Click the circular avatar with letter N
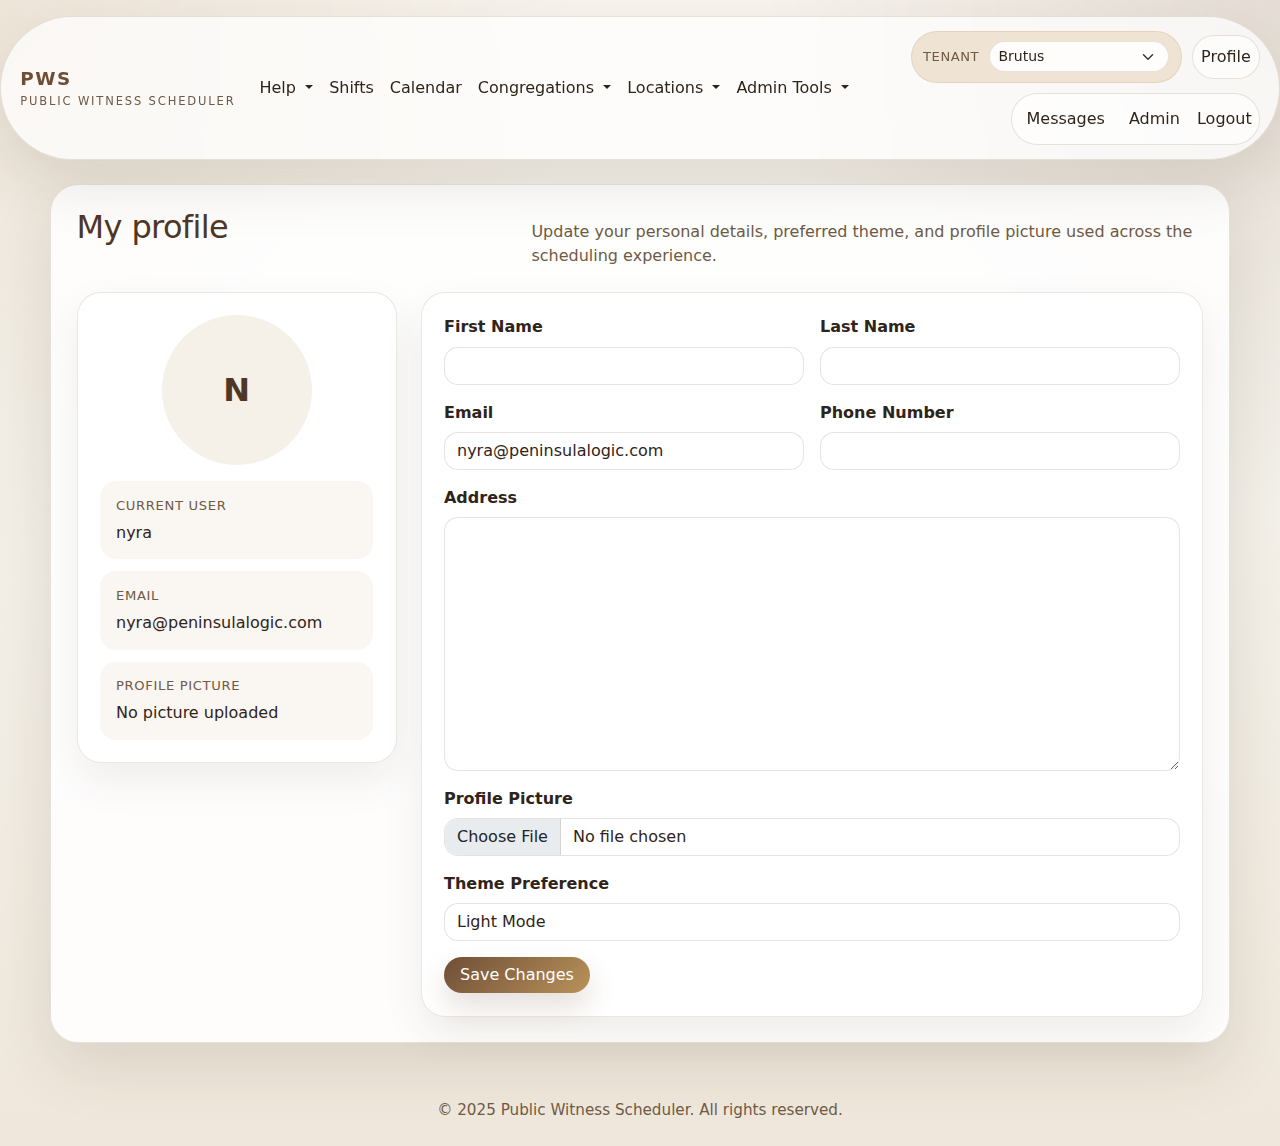This screenshot has width=1280, height=1146. pos(236,389)
